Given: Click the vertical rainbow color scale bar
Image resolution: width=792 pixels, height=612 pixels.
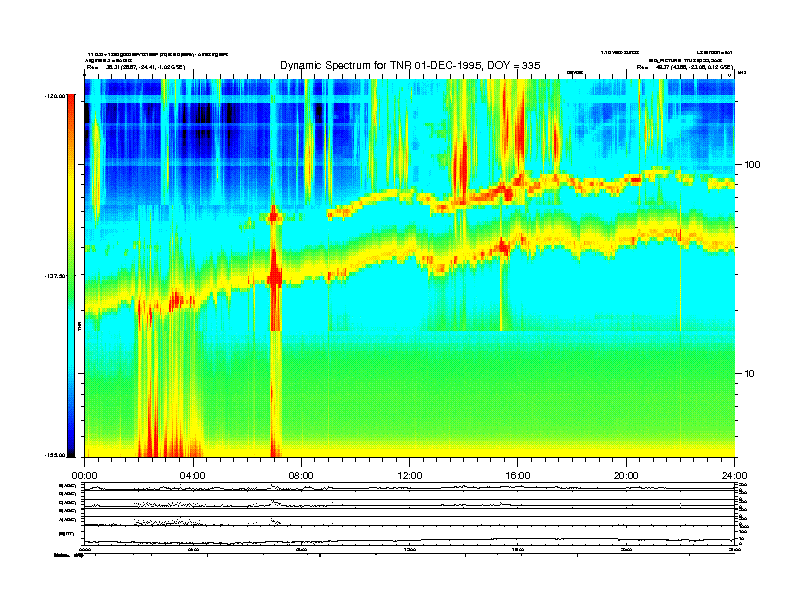Looking at the screenshot, I should [x=72, y=276].
